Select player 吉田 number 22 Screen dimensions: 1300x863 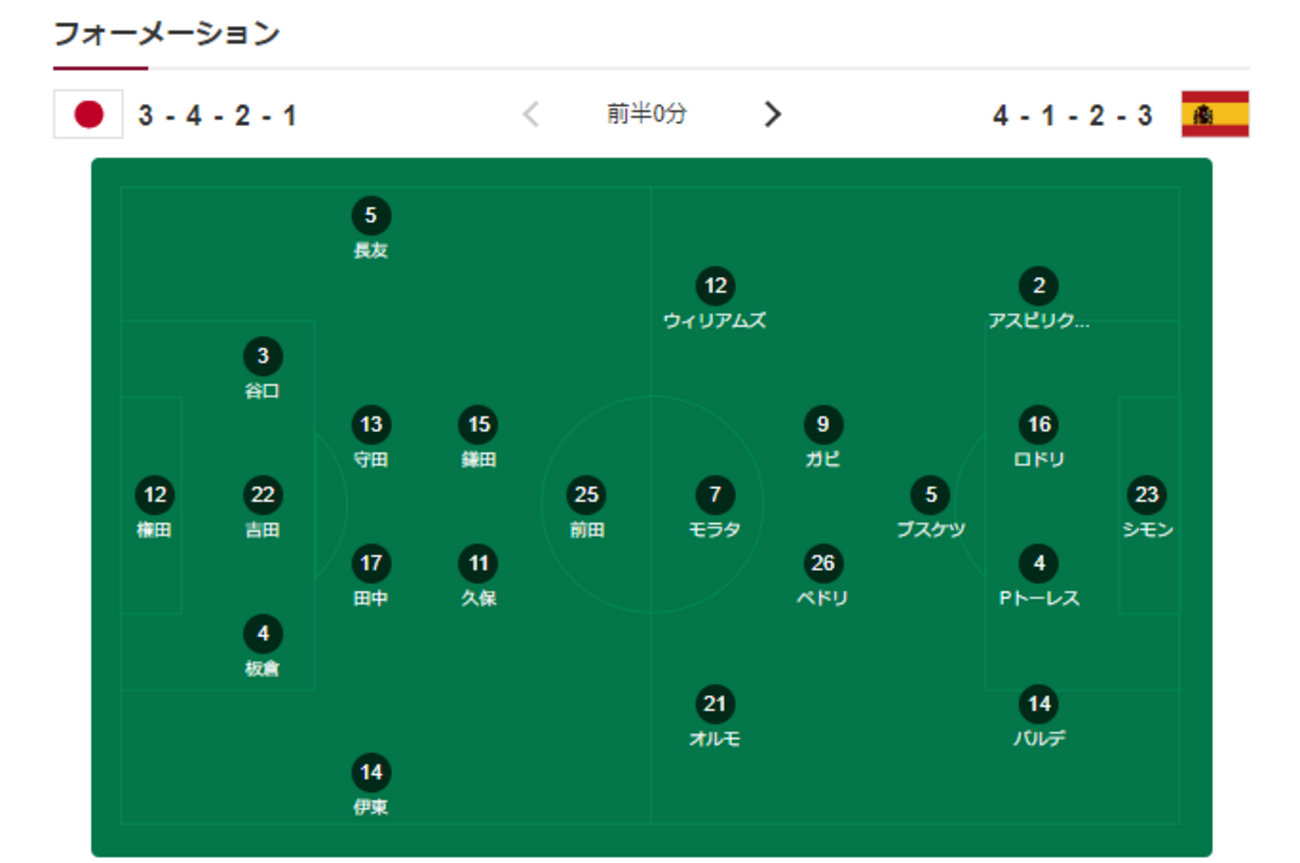pos(263,494)
